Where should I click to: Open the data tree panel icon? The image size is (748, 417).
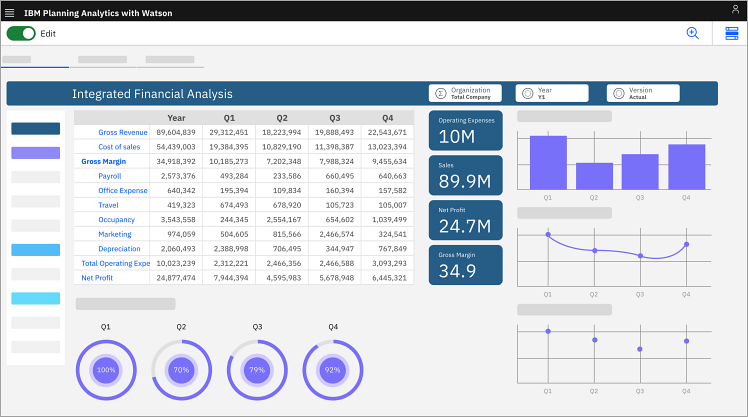[x=732, y=34]
